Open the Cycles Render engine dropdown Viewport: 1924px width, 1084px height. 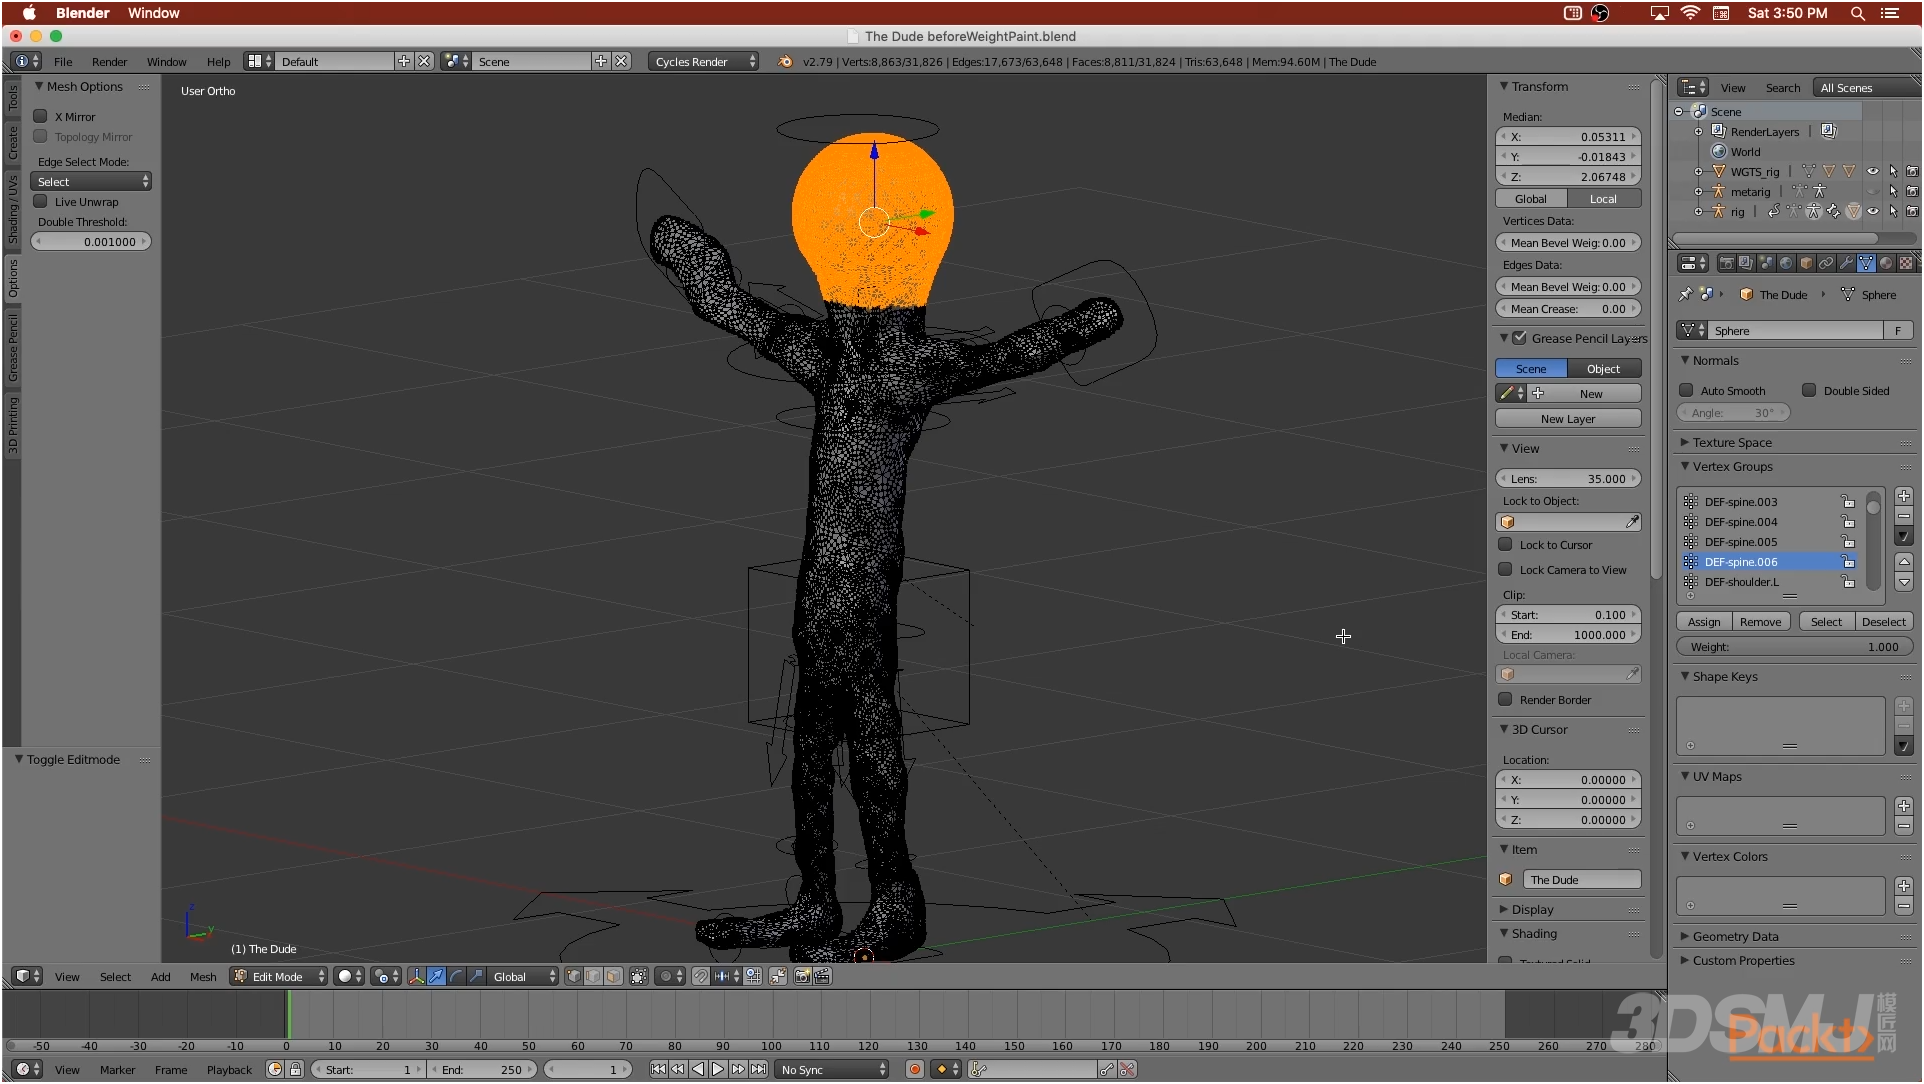[x=703, y=61]
